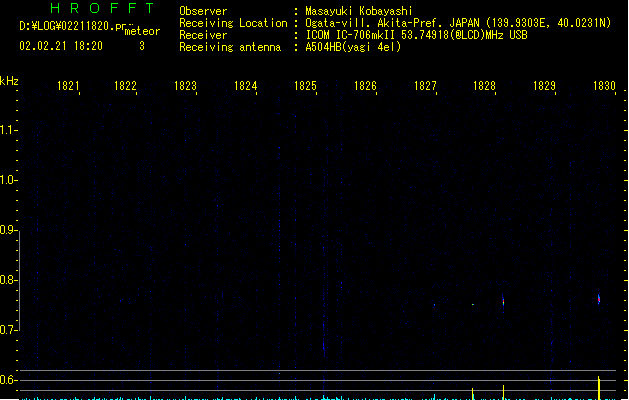Click the meteor echo just after 1828
The width and height of the screenshot is (629, 400).
pyautogui.click(x=503, y=301)
